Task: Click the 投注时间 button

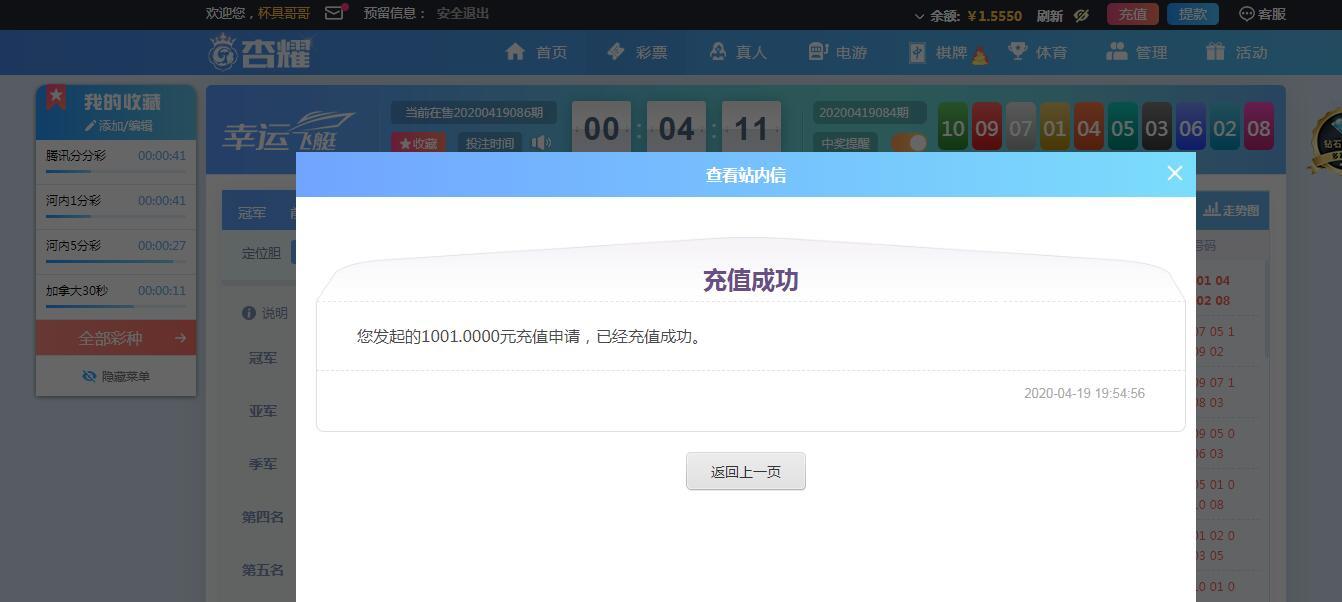Action: click(489, 143)
